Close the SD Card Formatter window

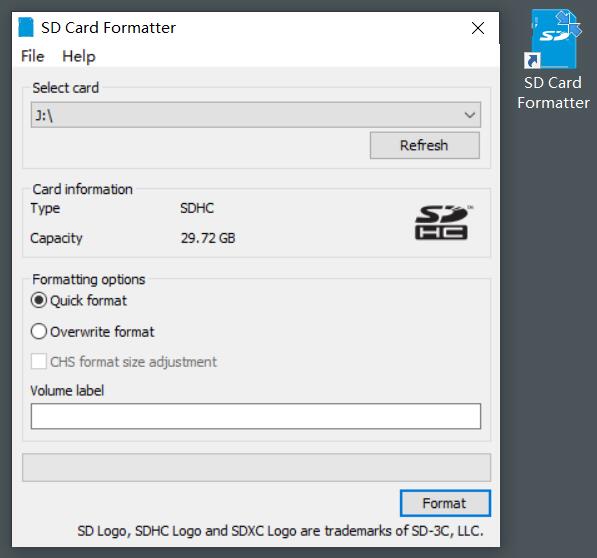point(478,28)
